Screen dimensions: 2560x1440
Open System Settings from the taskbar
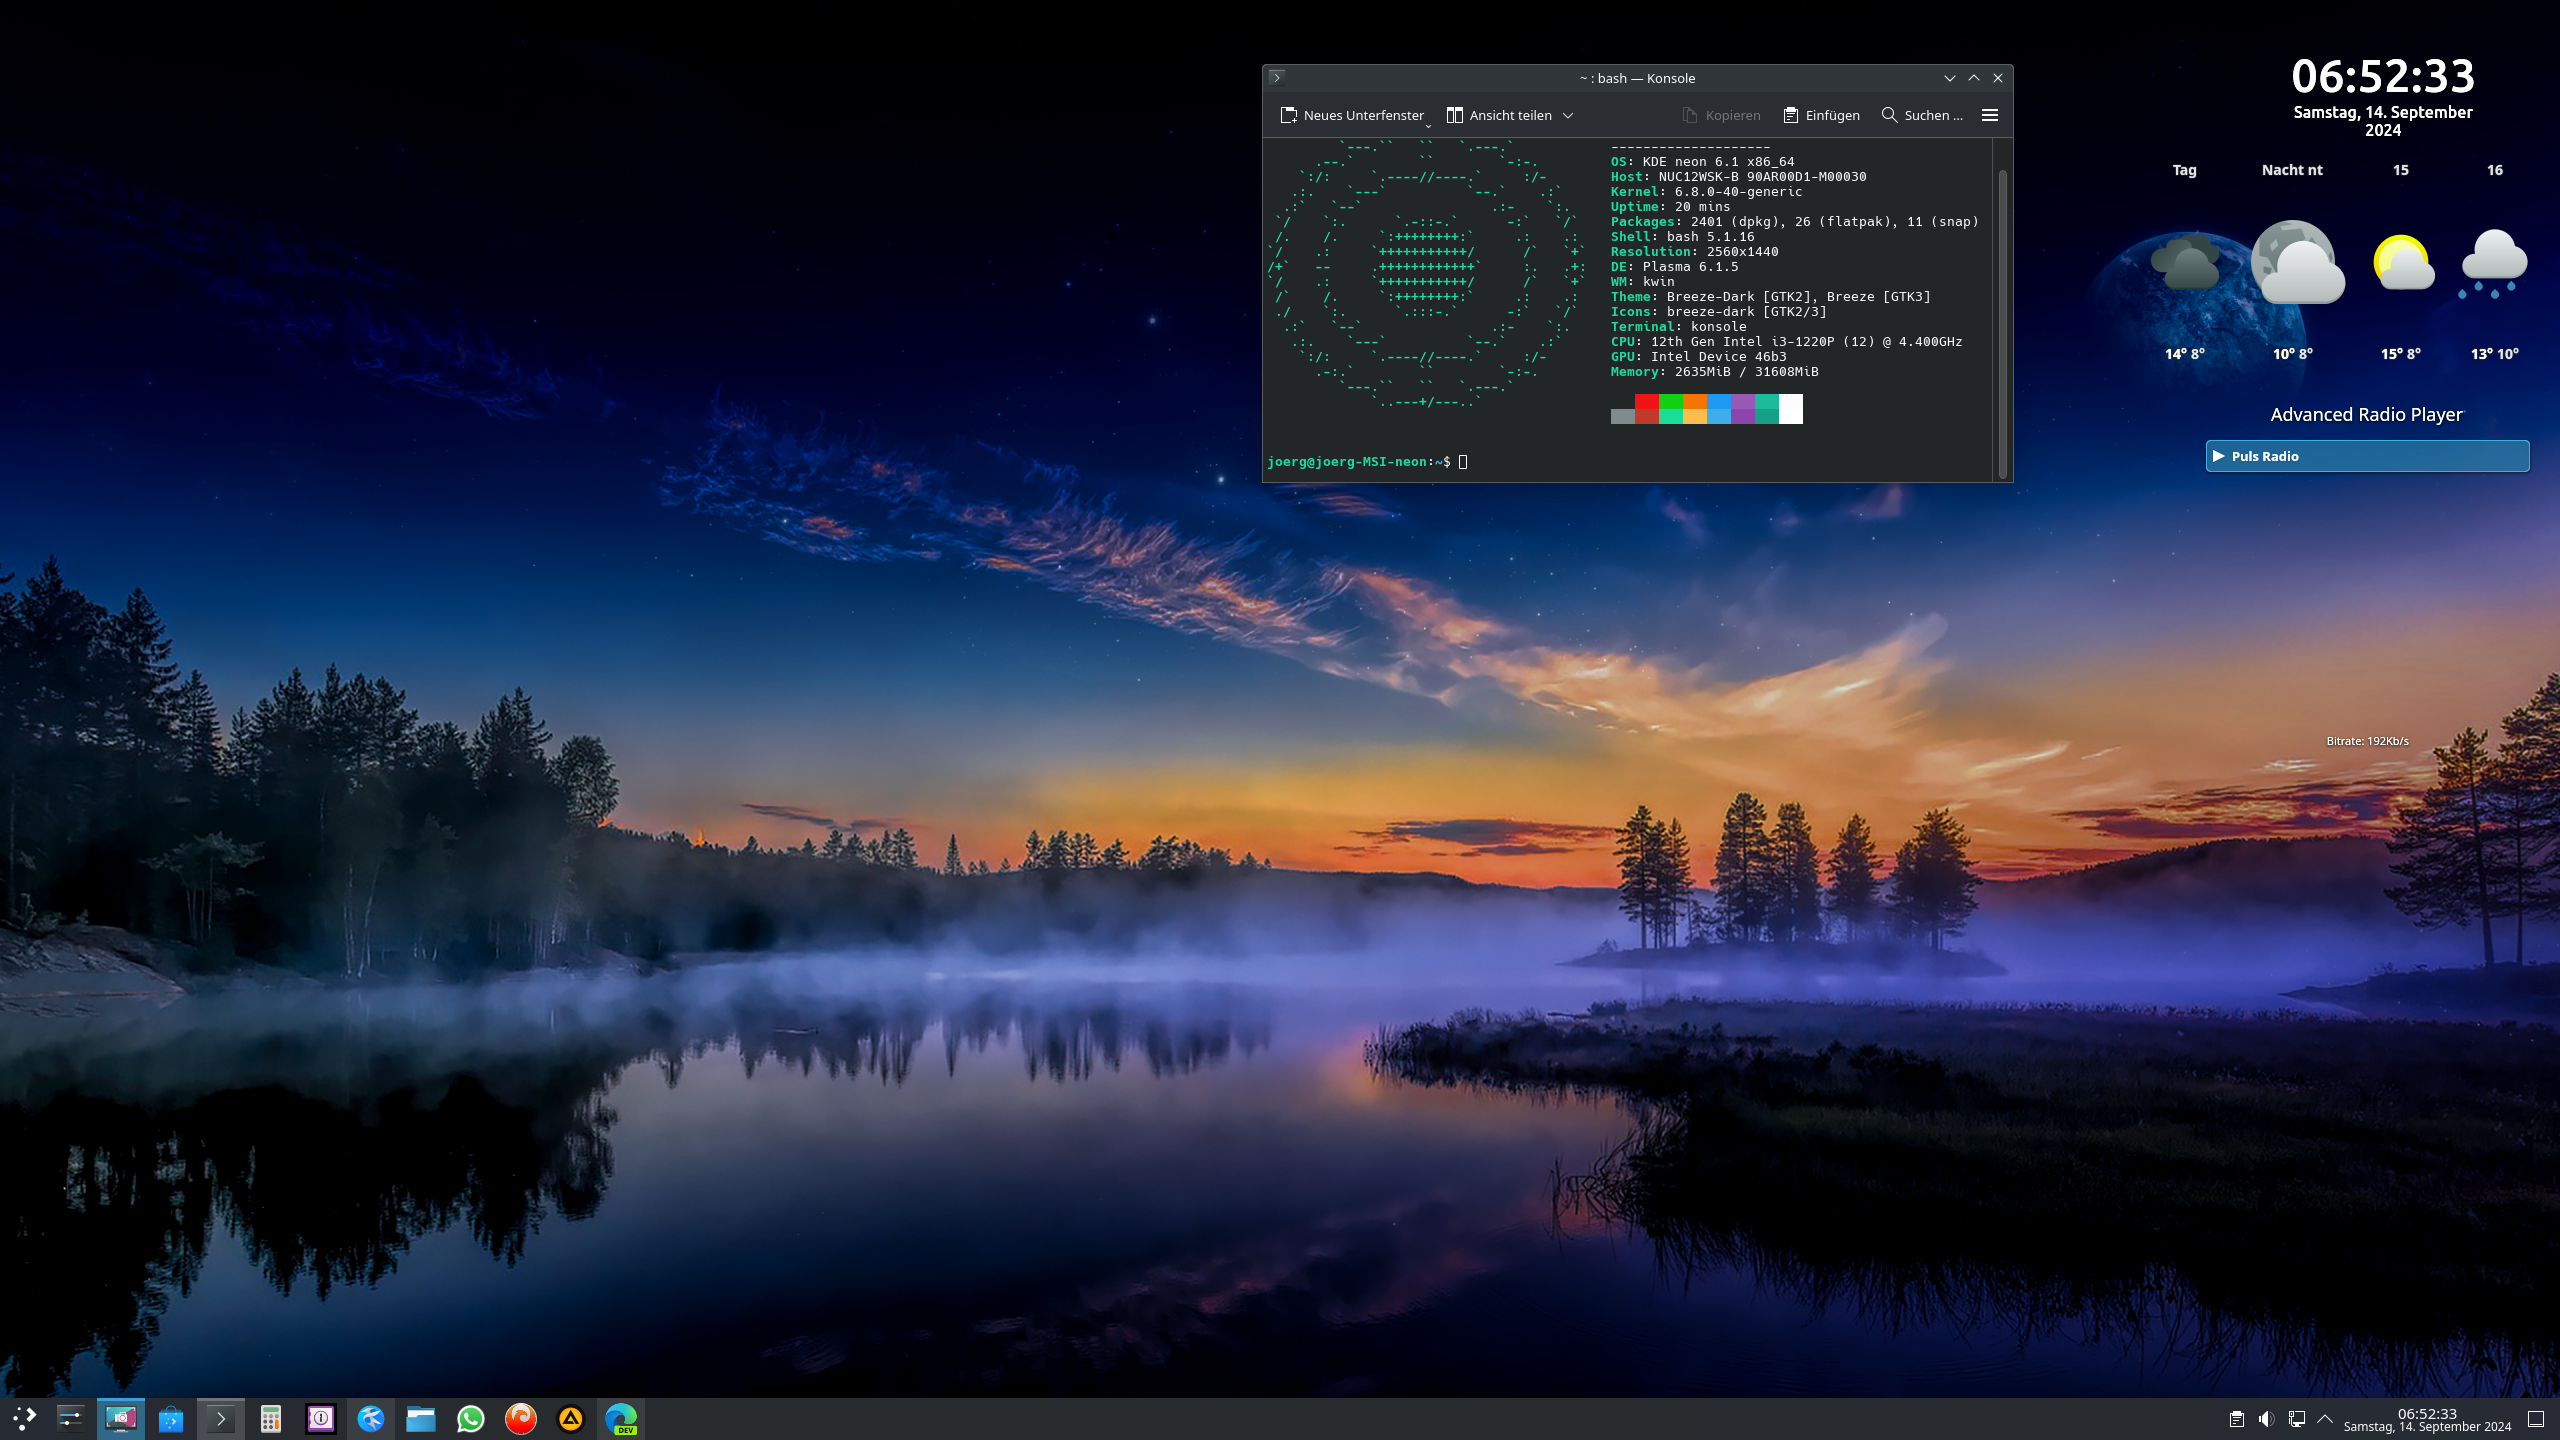click(x=70, y=1418)
